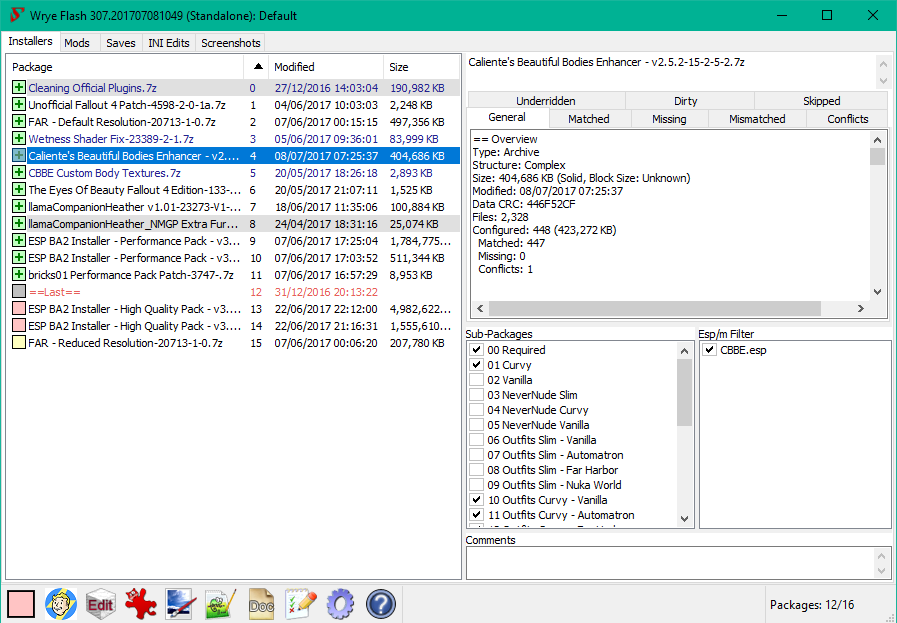The width and height of the screenshot is (897, 623).
Task: Click the status icon next to Unofficial Fallout 4 Patch
Action: point(19,105)
